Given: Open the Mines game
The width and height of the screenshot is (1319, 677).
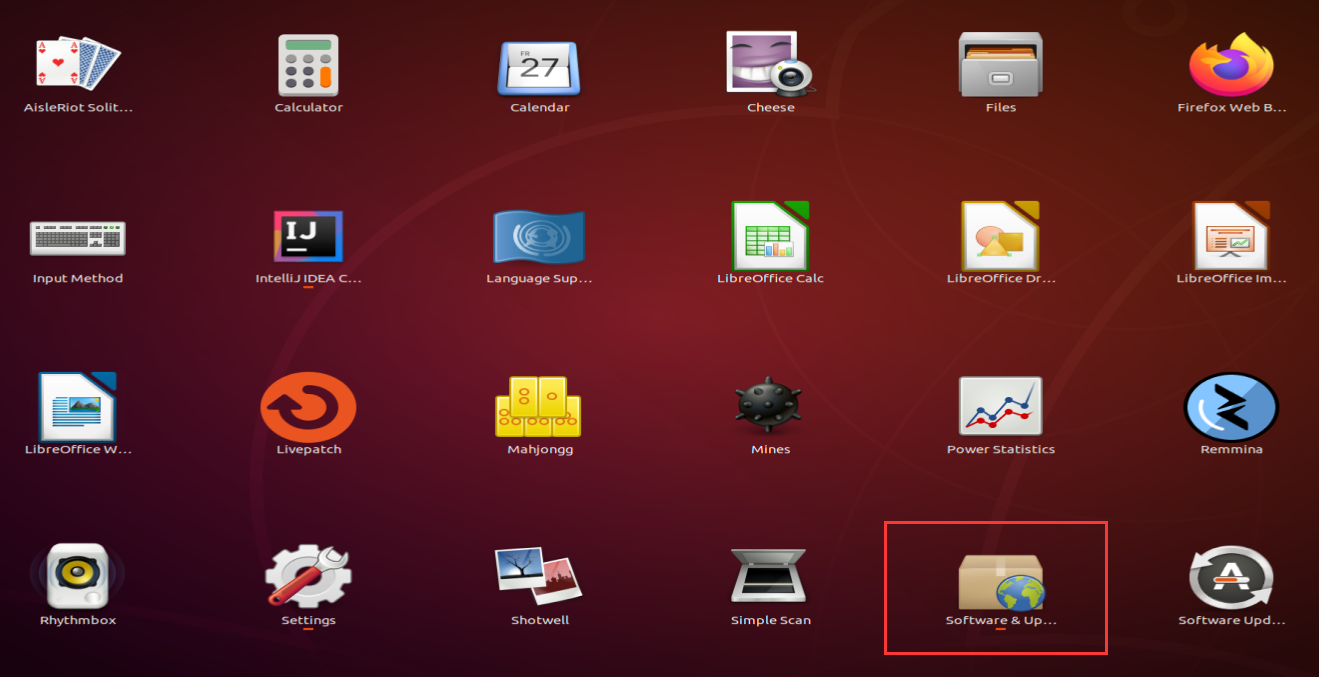Looking at the screenshot, I should pos(770,406).
